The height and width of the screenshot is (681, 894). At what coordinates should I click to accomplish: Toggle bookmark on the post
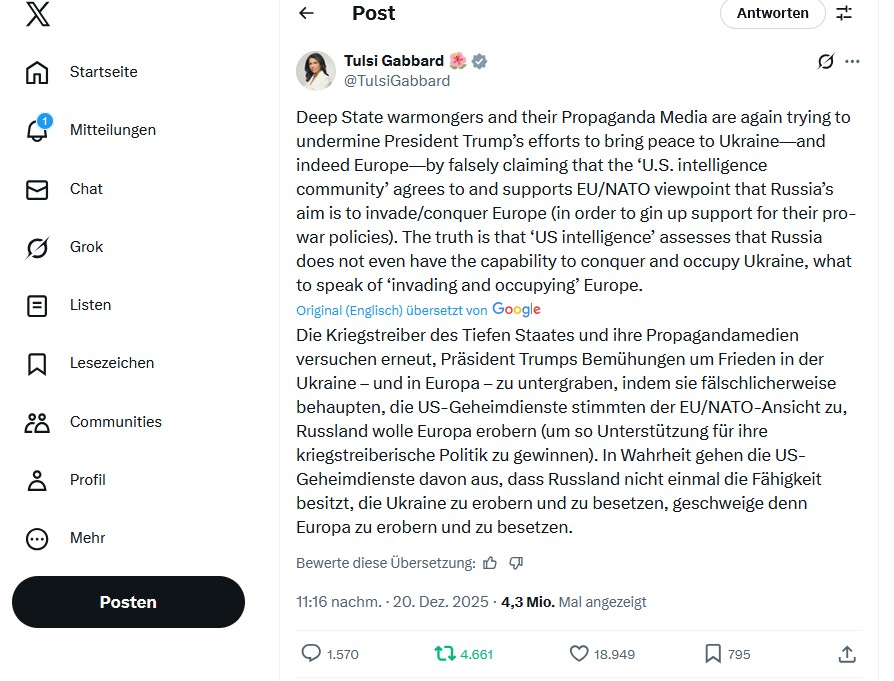click(712, 654)
